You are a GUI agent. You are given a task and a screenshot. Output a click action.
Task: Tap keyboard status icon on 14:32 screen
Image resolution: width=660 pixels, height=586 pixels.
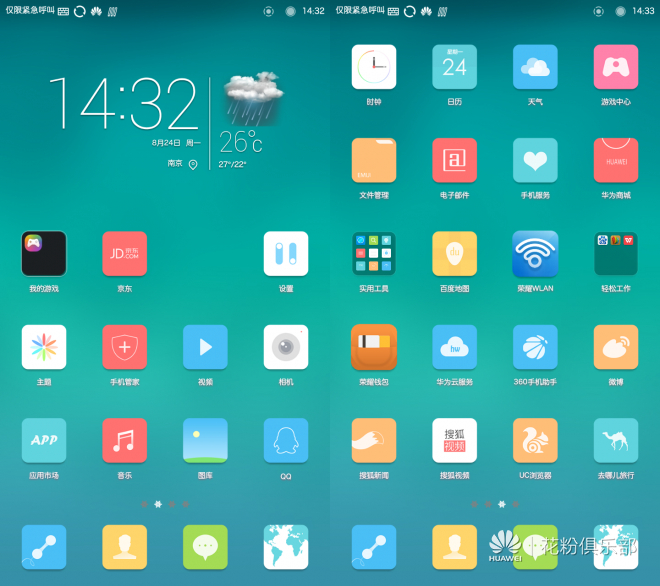(x=63, y=11)
